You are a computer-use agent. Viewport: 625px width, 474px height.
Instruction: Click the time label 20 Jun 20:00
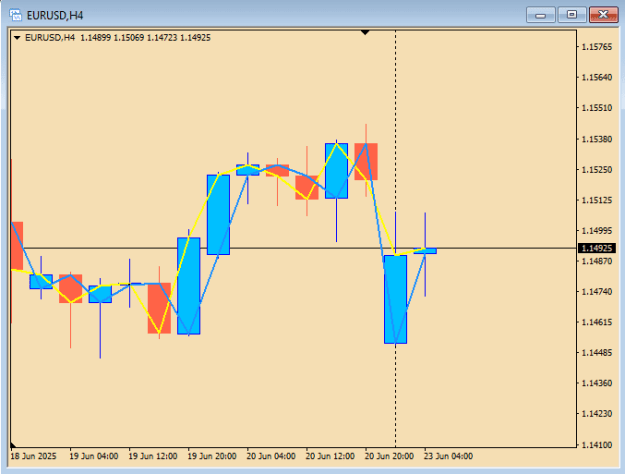pyautogui.click(x=389, y=456)
